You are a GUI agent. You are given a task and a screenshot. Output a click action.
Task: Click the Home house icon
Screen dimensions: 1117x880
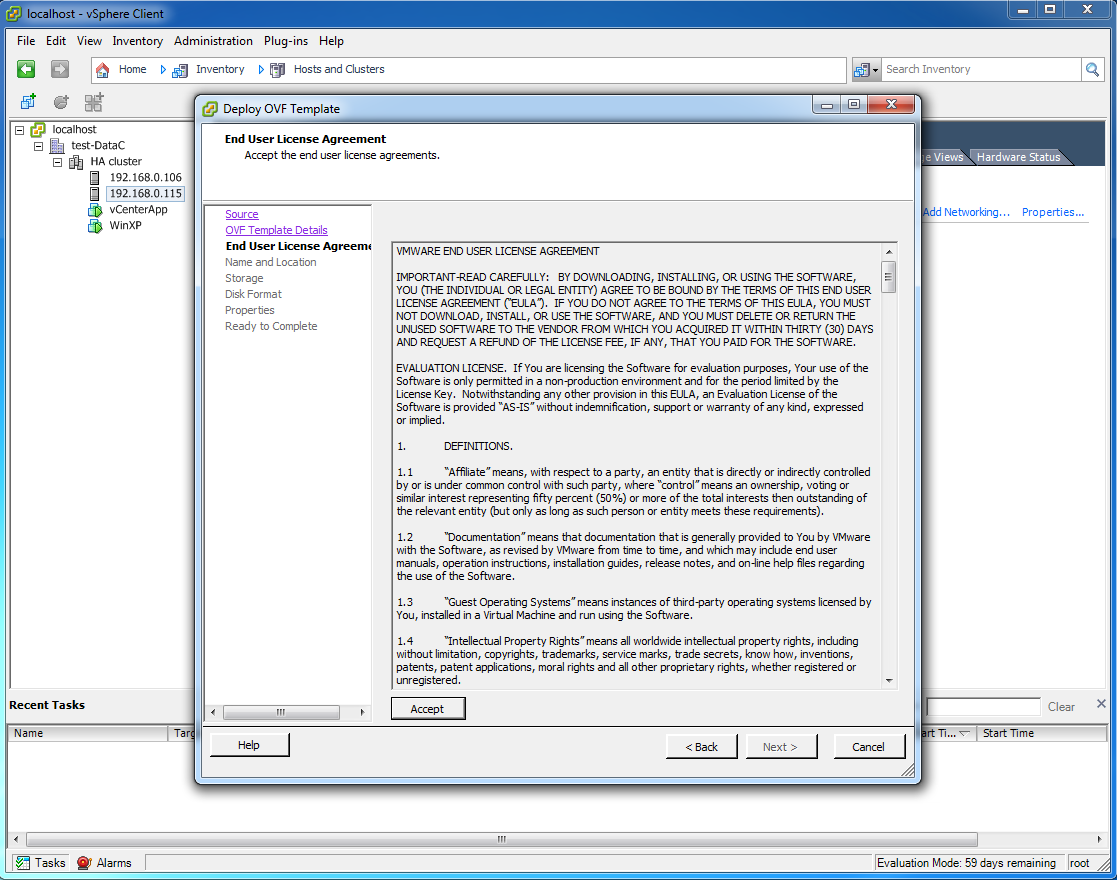103,70
